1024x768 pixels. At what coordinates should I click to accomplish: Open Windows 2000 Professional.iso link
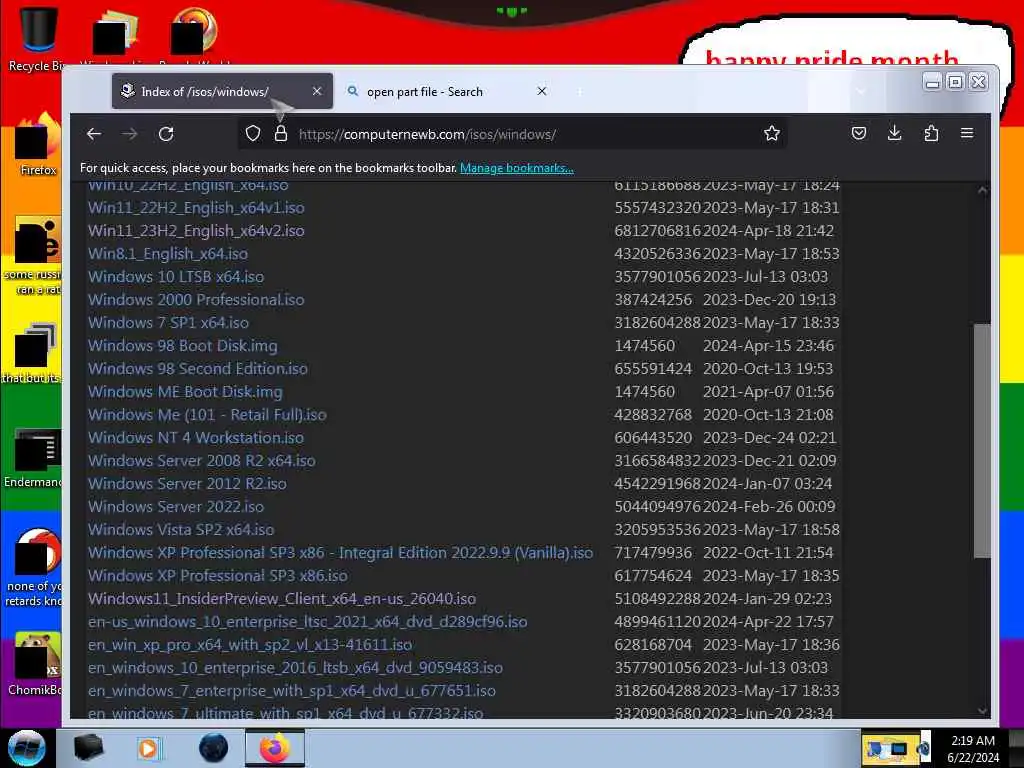click(x=196, y=300)
